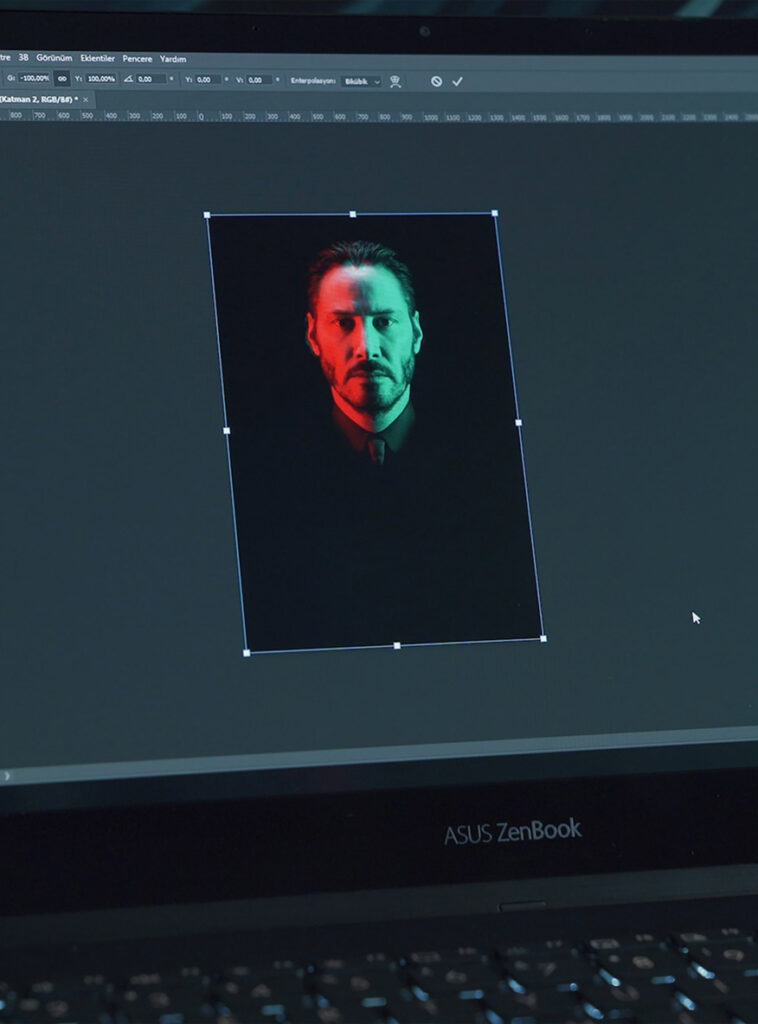Click the height percentage field showing 100,00%
This screenshot has width=758, height=1024.
(100, 78)
